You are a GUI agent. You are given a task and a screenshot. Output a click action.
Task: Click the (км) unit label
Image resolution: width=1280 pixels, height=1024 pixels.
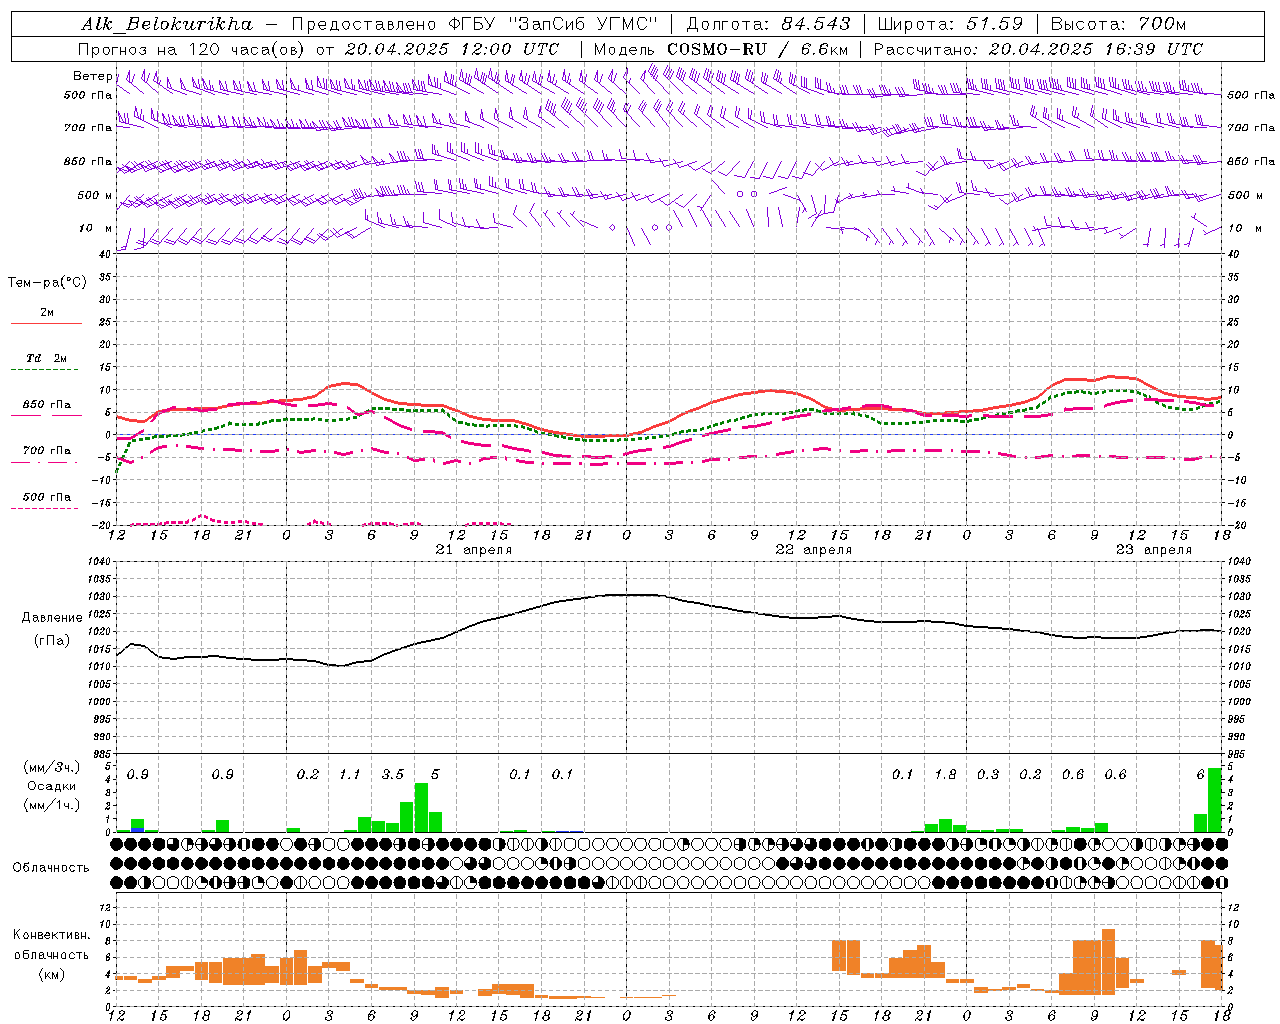pyautogui.click(x=51, y=974)
